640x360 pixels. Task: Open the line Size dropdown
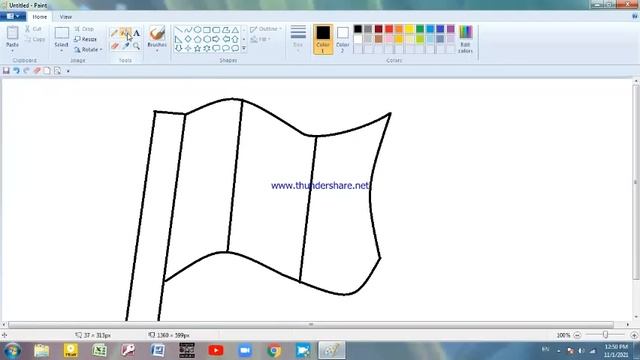[x=298, y=38]
